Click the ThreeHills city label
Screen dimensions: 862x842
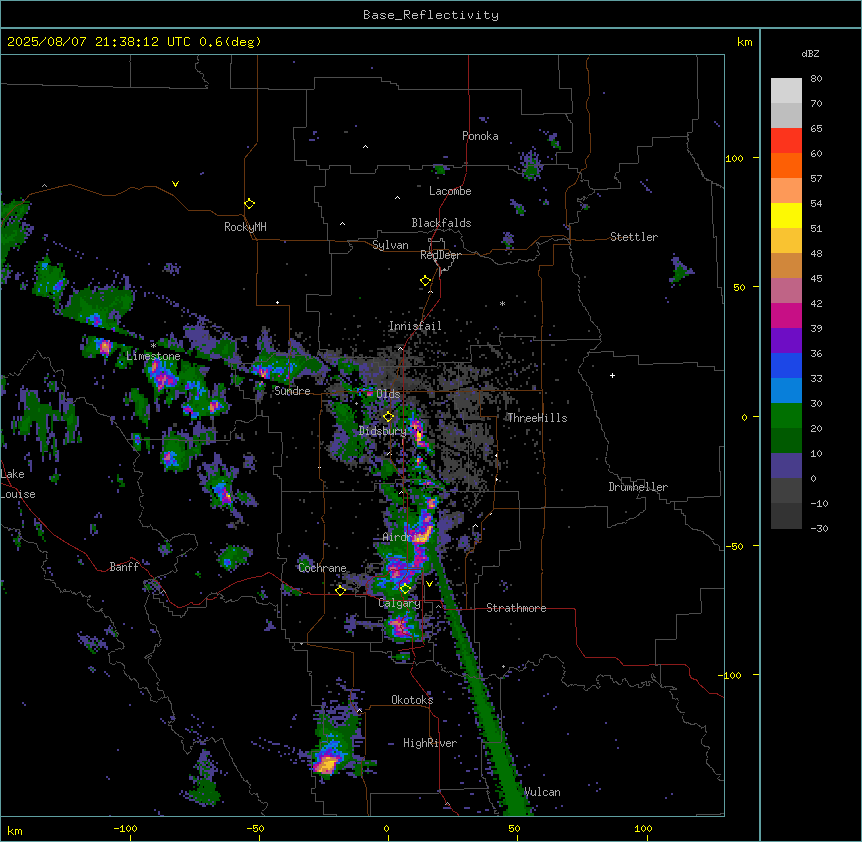(x=537, y=418)
